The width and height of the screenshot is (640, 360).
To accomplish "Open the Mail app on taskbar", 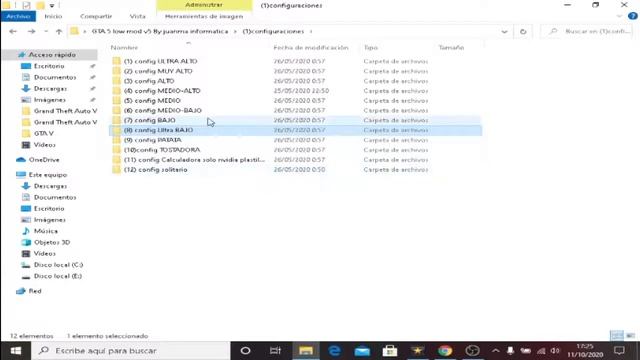I will click(362, 351).
